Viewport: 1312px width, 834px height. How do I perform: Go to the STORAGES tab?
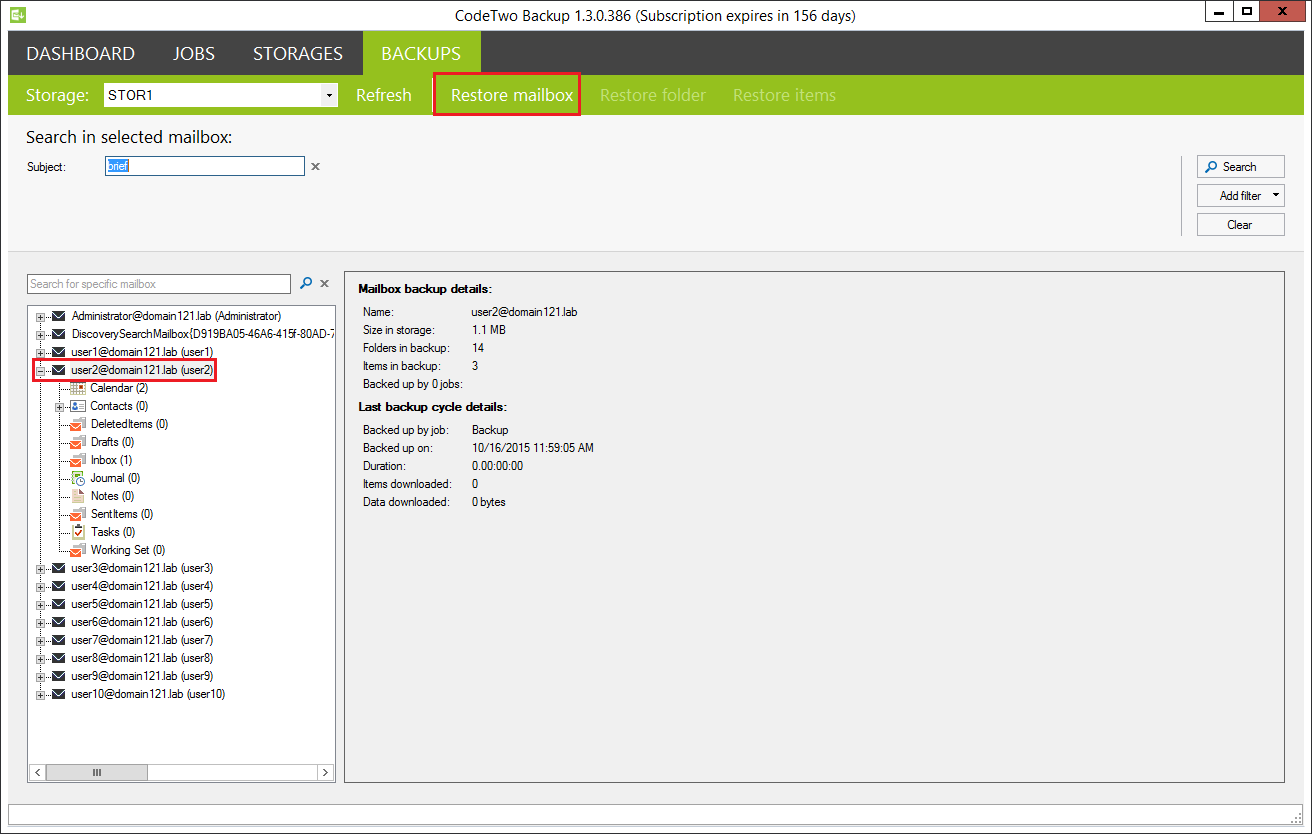click(298, 54)
